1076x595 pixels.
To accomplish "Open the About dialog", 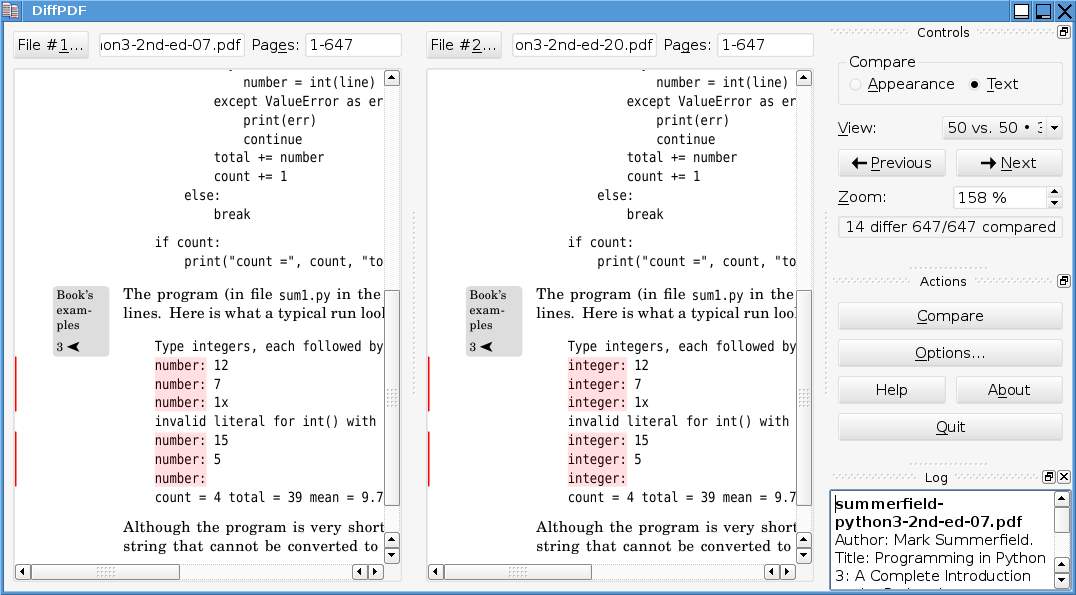I will 1009,390.
